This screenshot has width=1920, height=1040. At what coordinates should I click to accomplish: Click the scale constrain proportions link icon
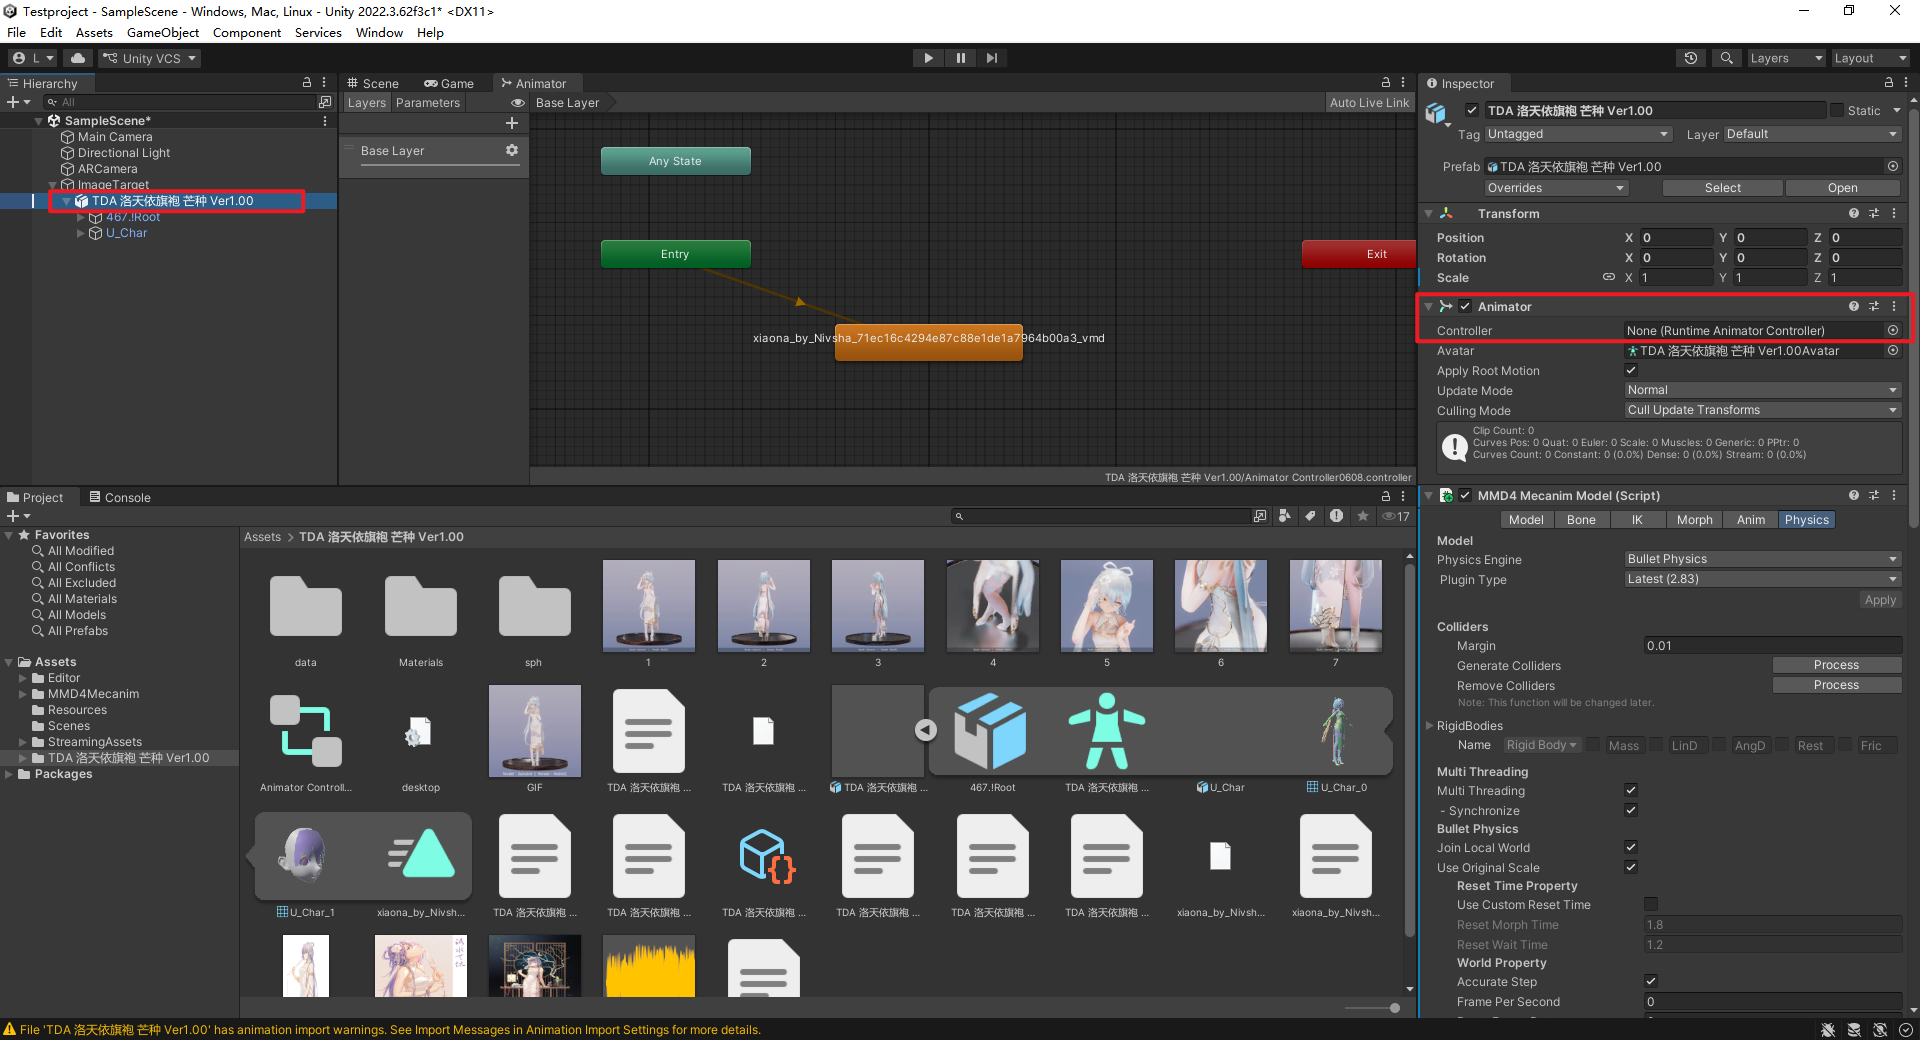(x=1609, y=277)
